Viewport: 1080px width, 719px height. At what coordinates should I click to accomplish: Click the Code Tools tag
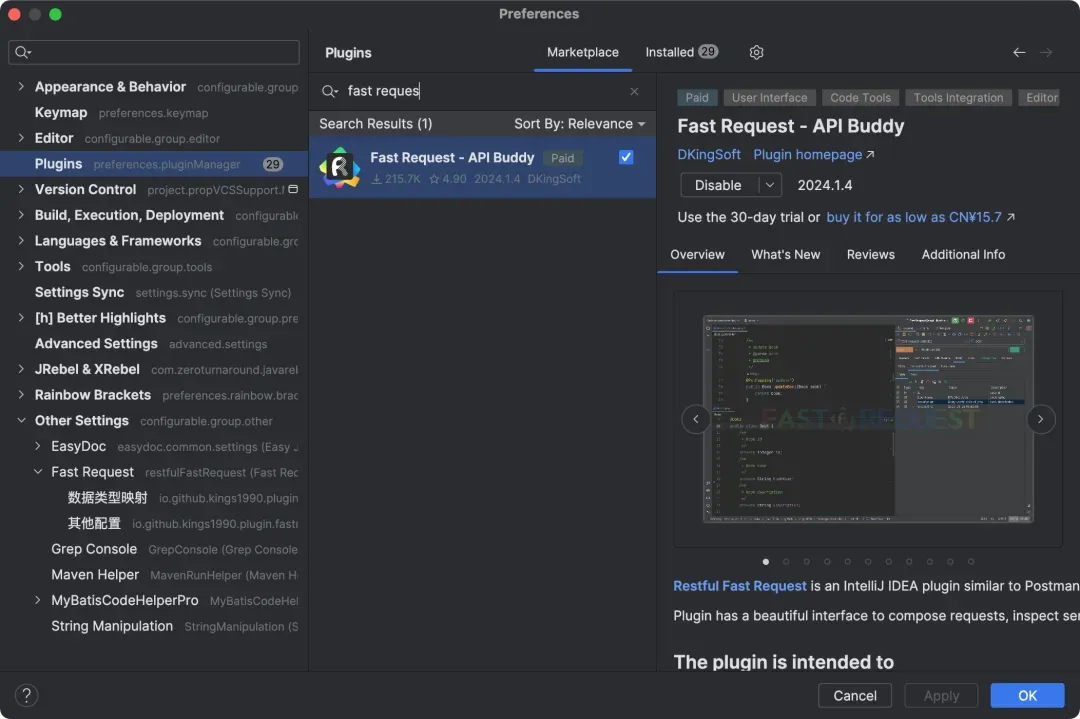[860, 98]
